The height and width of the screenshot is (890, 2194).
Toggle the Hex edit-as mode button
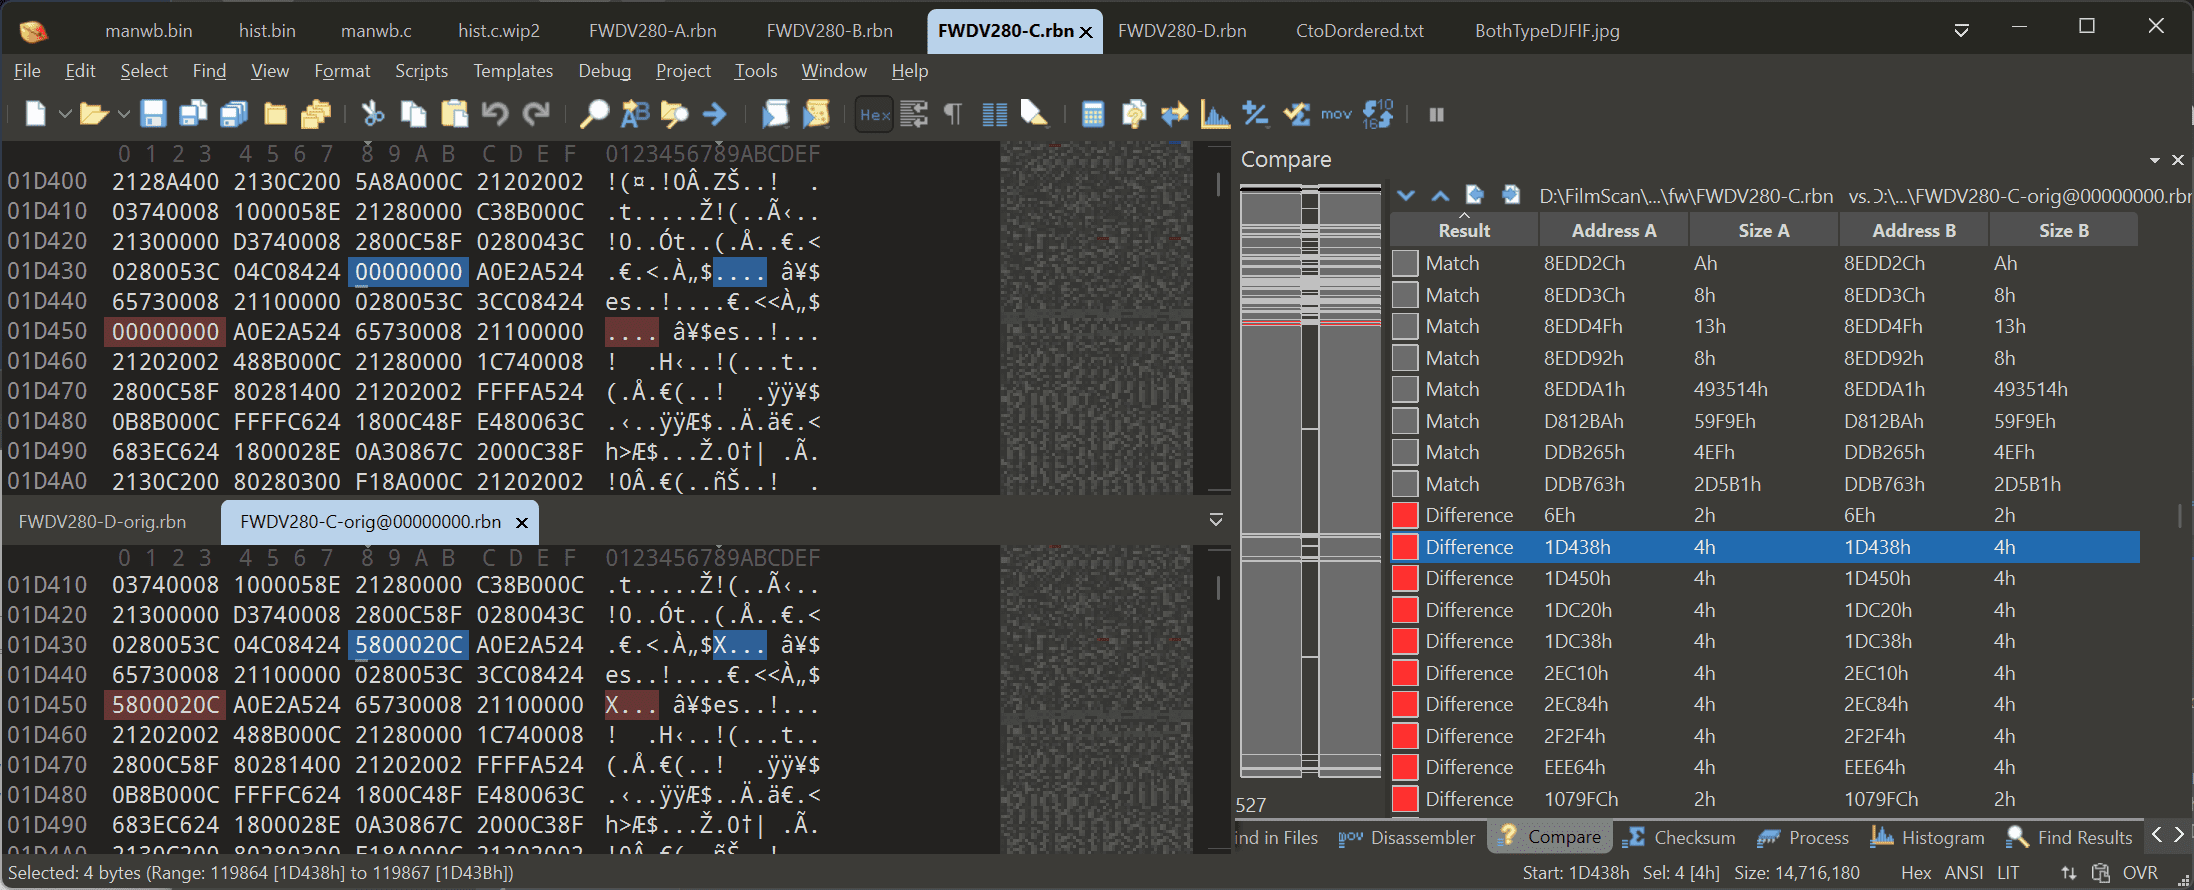tap(875, 114)
